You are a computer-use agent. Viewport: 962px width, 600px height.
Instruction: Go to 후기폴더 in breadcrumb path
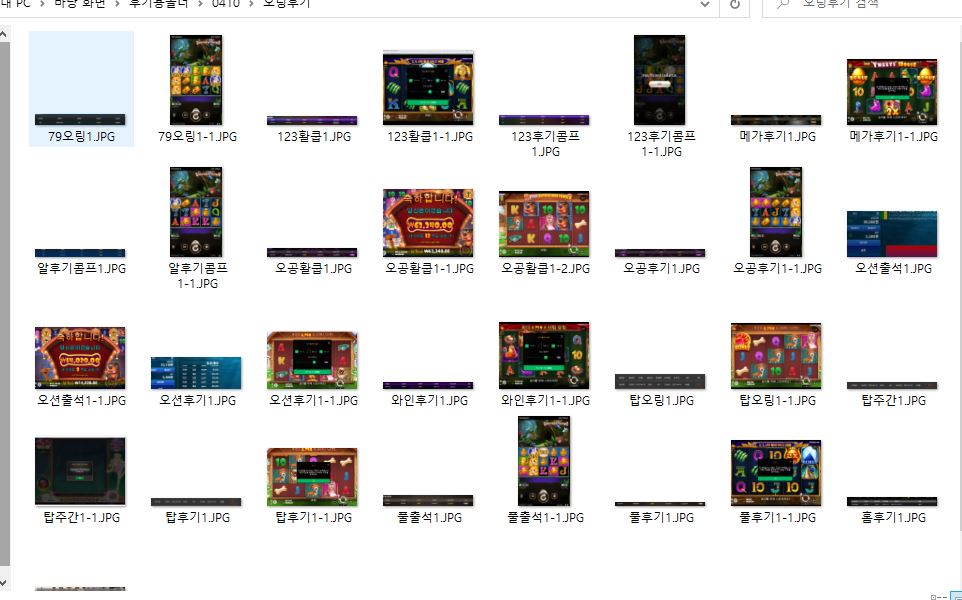point(158,4)
